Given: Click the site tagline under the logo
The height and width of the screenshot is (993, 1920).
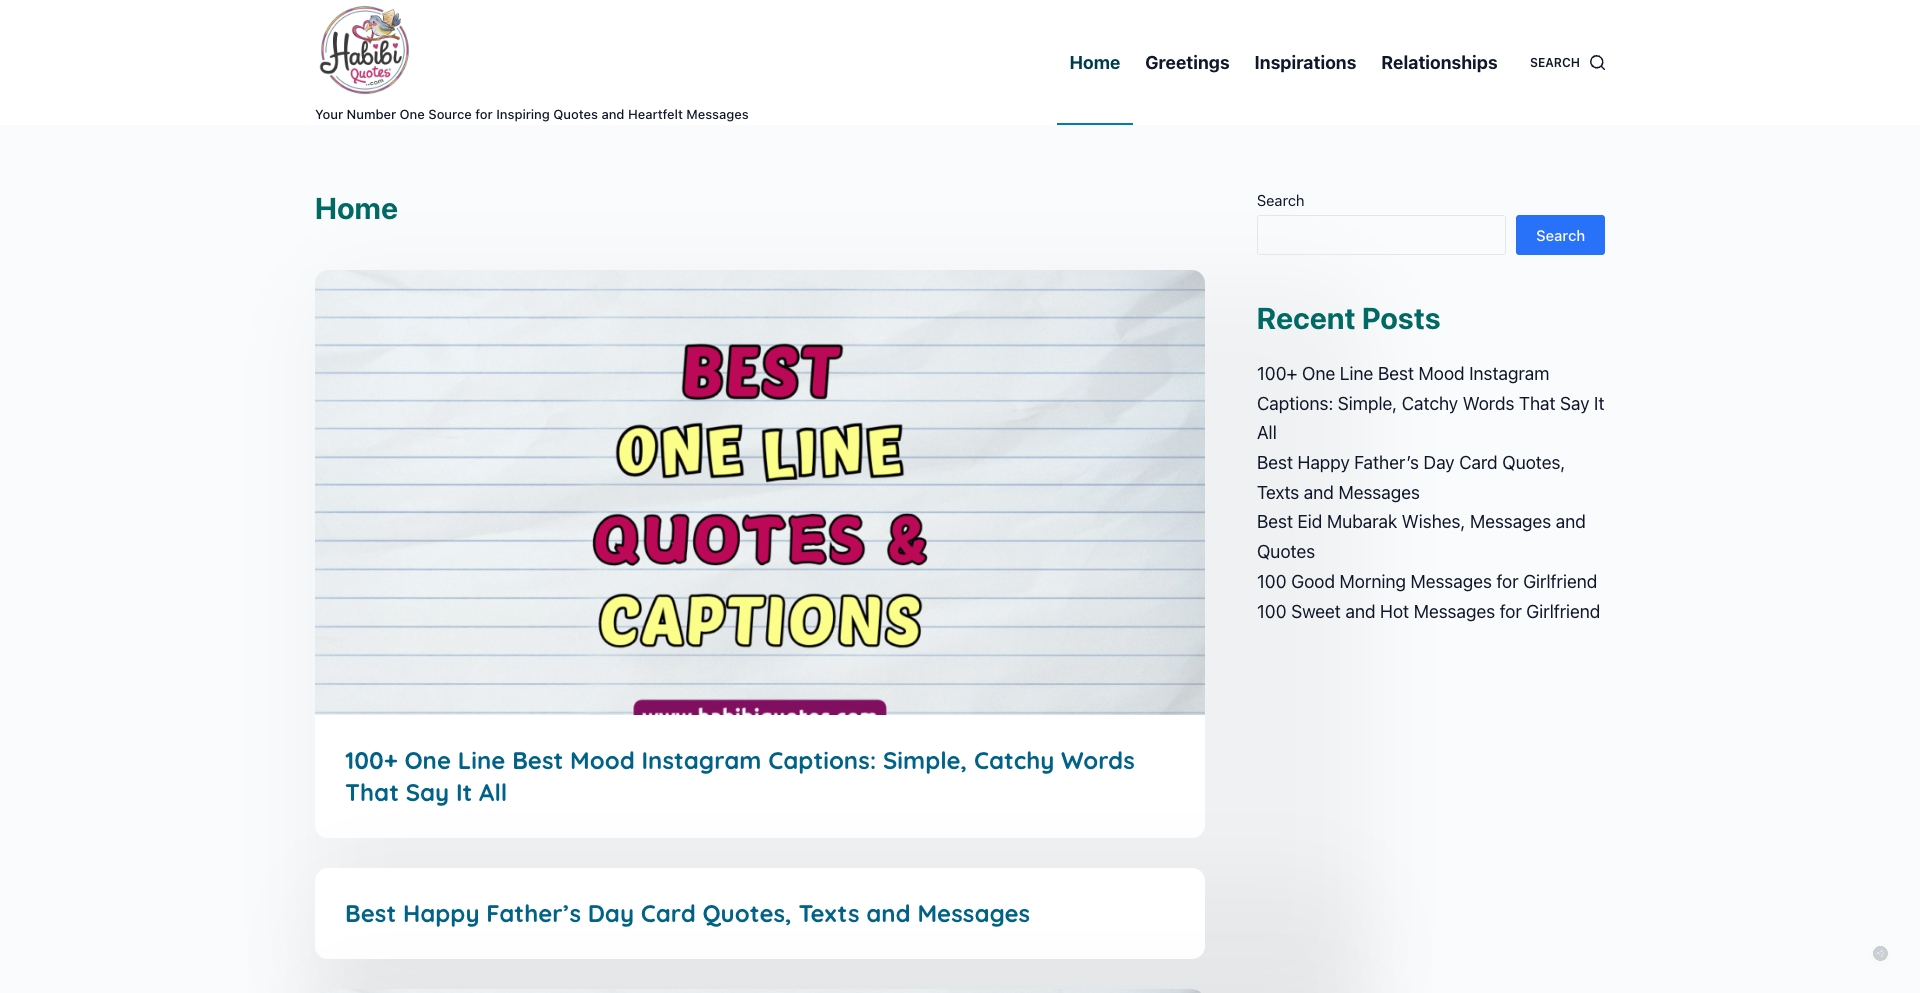Looking at the screenshot, I should [531, 114].
